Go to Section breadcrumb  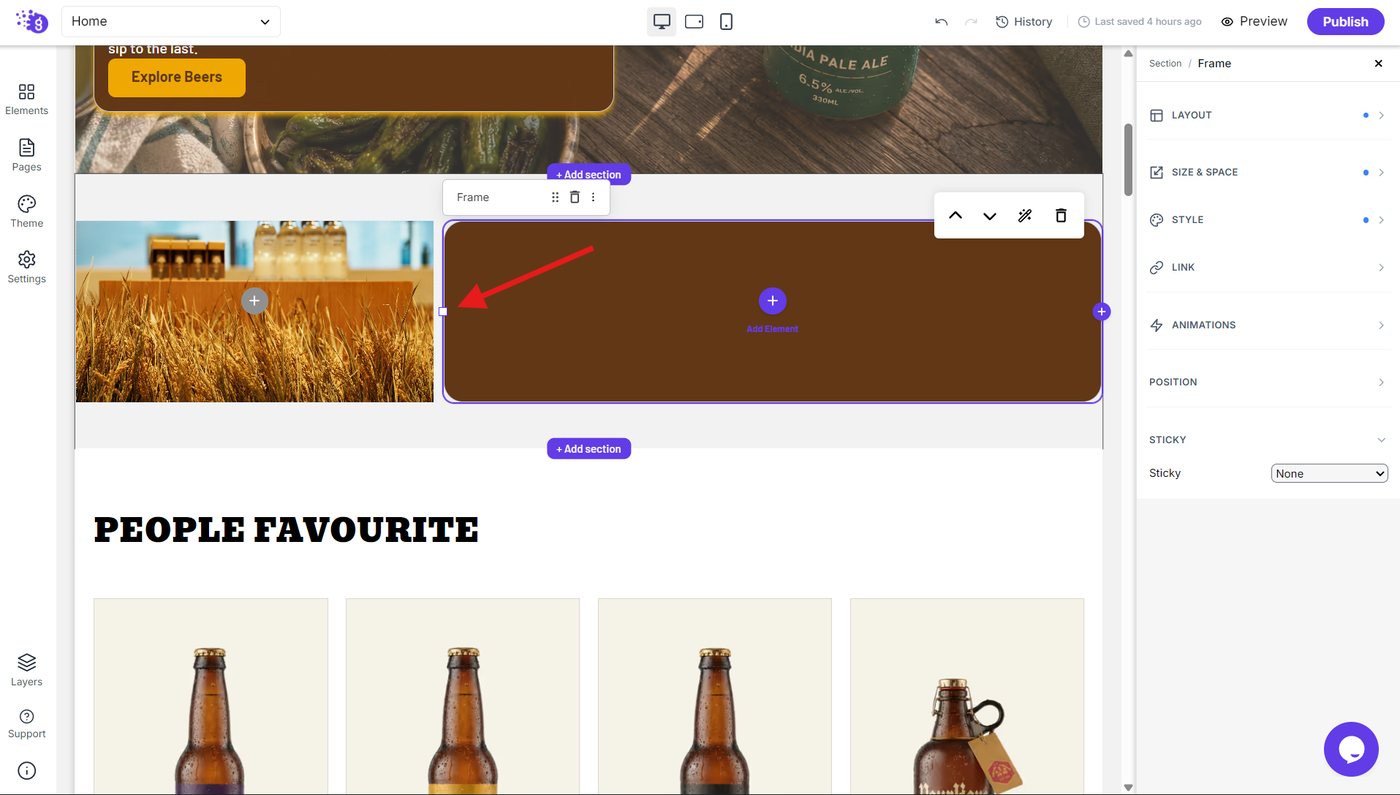coord(1165,63)
